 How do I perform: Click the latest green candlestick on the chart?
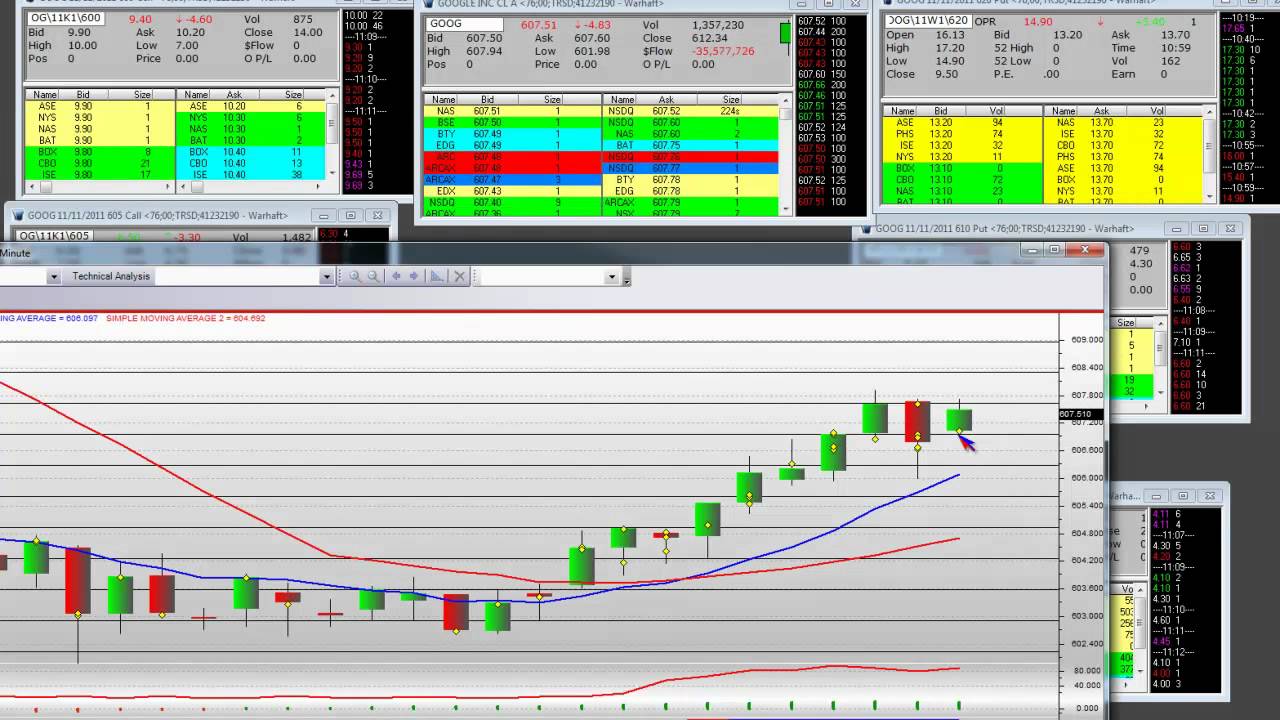pyautogui.click(x=959, y=420)
